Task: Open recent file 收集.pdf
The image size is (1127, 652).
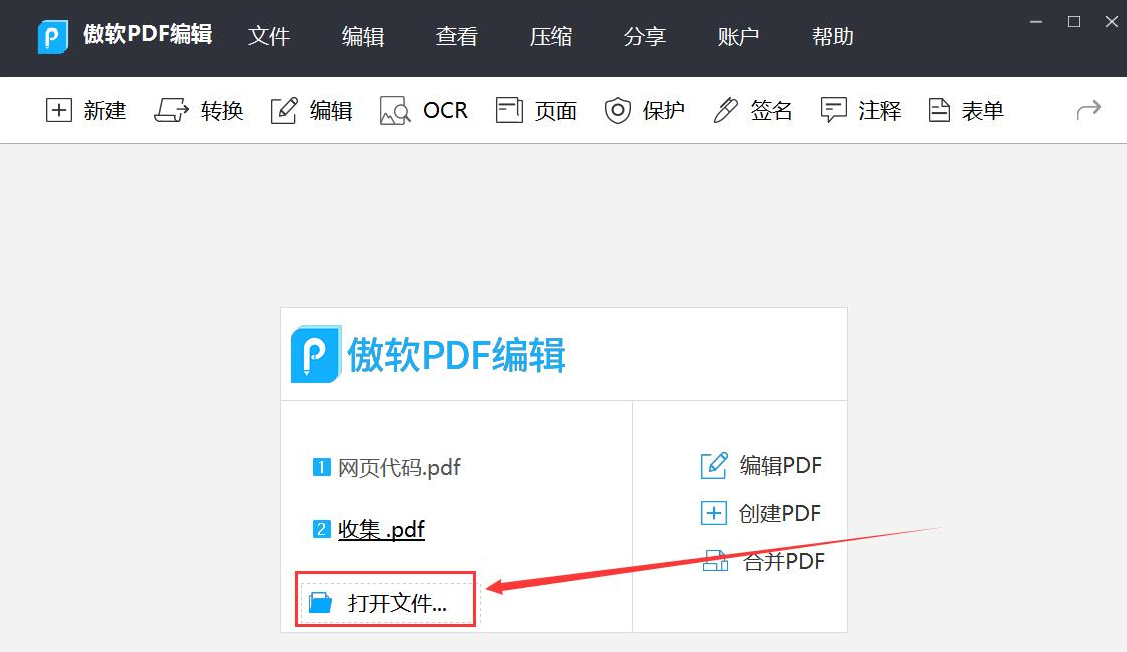Action: pyautogui.click(x=382, y=530)
